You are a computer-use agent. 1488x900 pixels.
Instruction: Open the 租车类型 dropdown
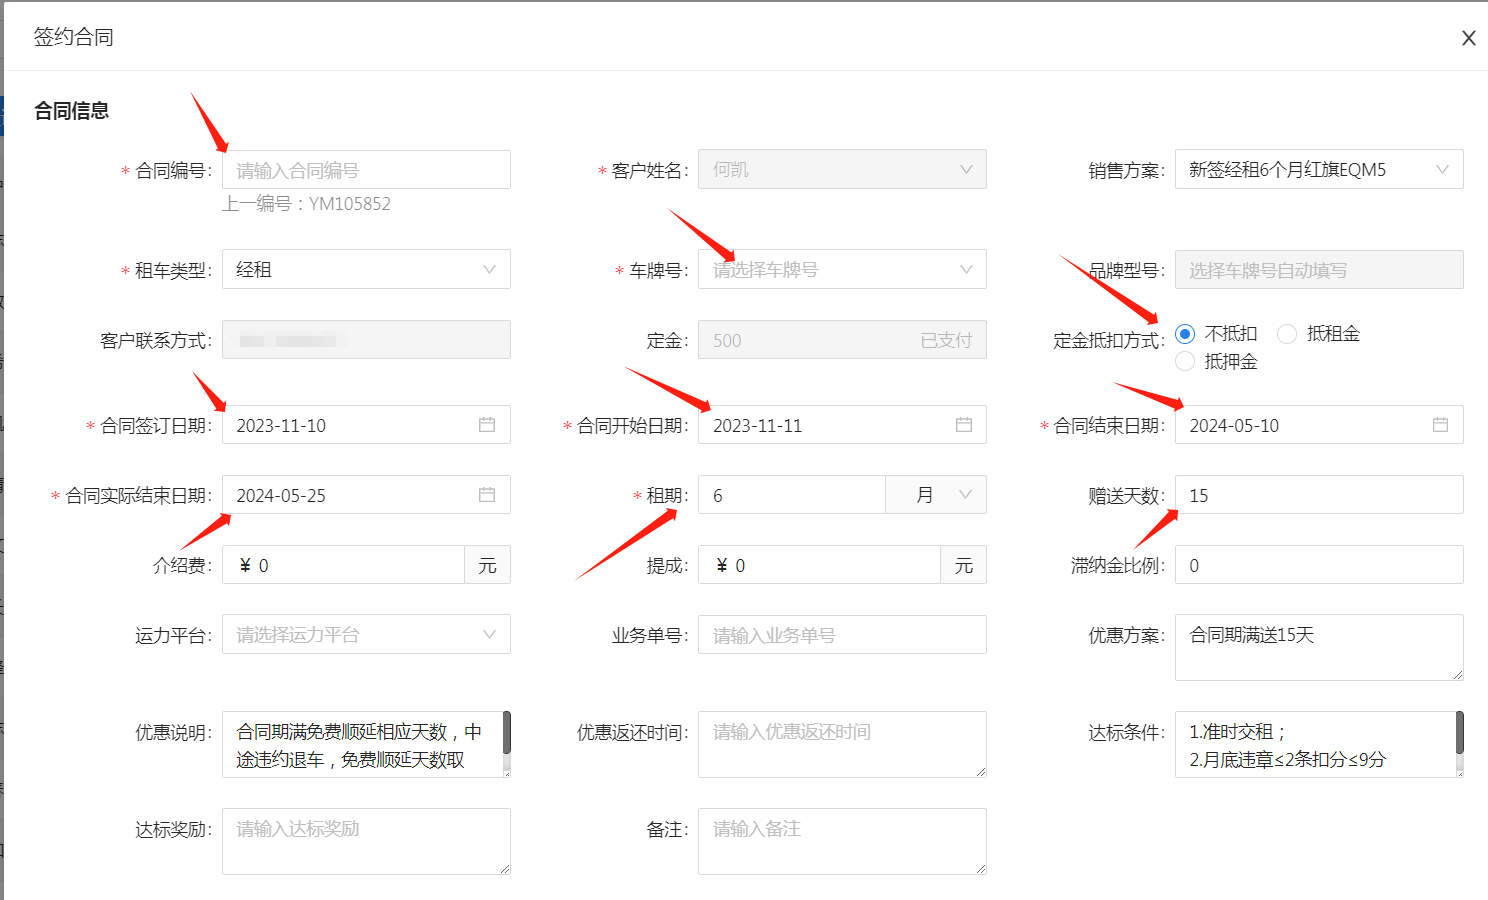[366, 270]
